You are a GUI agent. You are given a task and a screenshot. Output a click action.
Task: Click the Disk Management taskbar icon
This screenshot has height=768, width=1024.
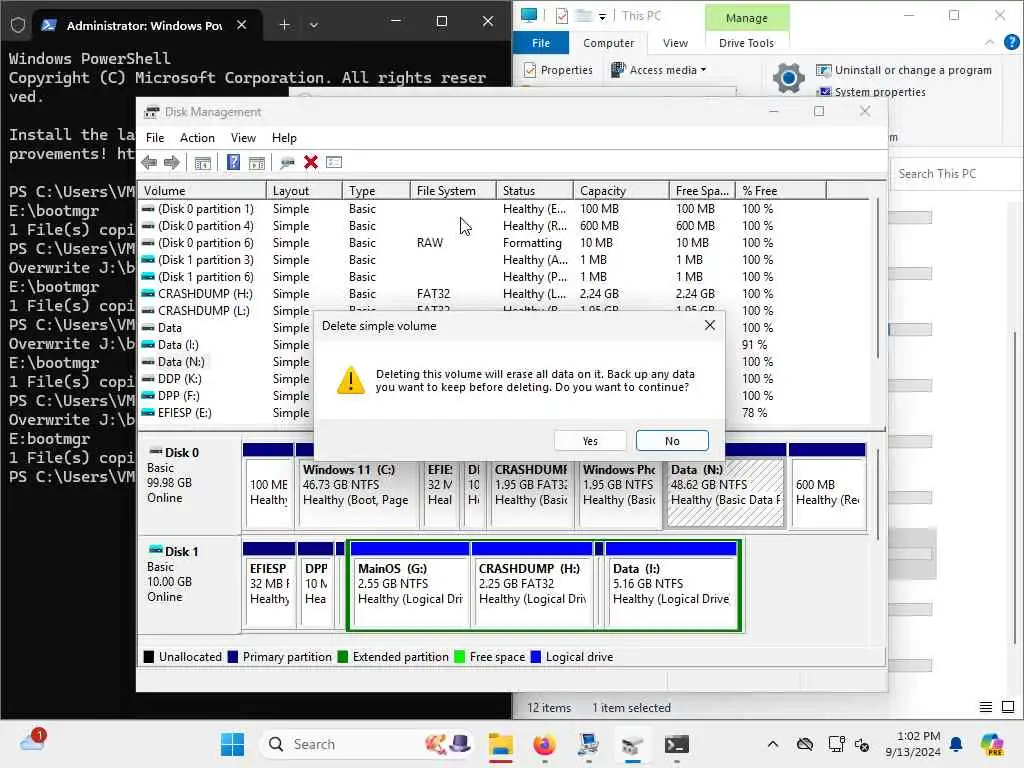632,744
